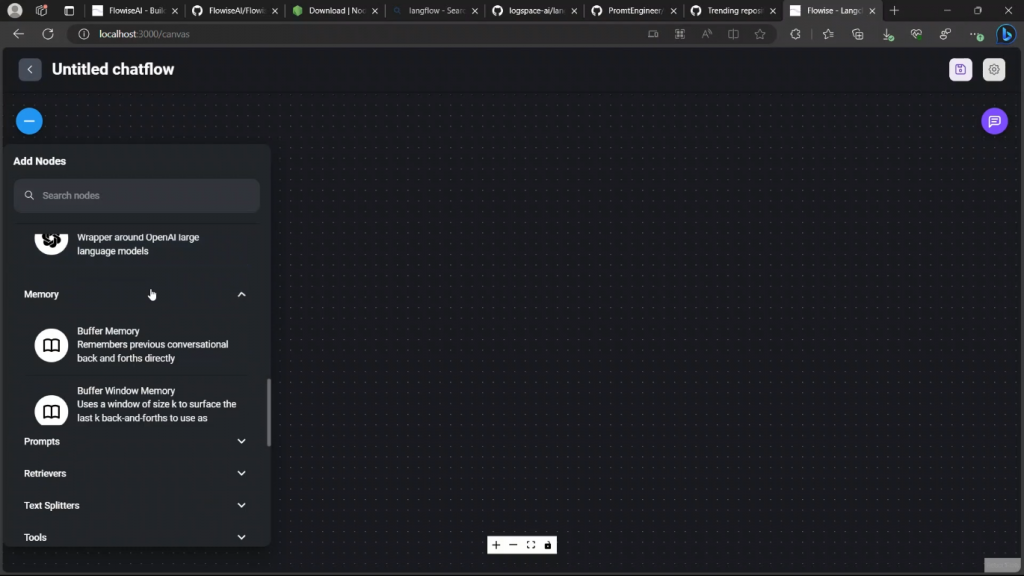Select Buffer Window Memory node entry
Screen dimensions: 1024x576
138,404
